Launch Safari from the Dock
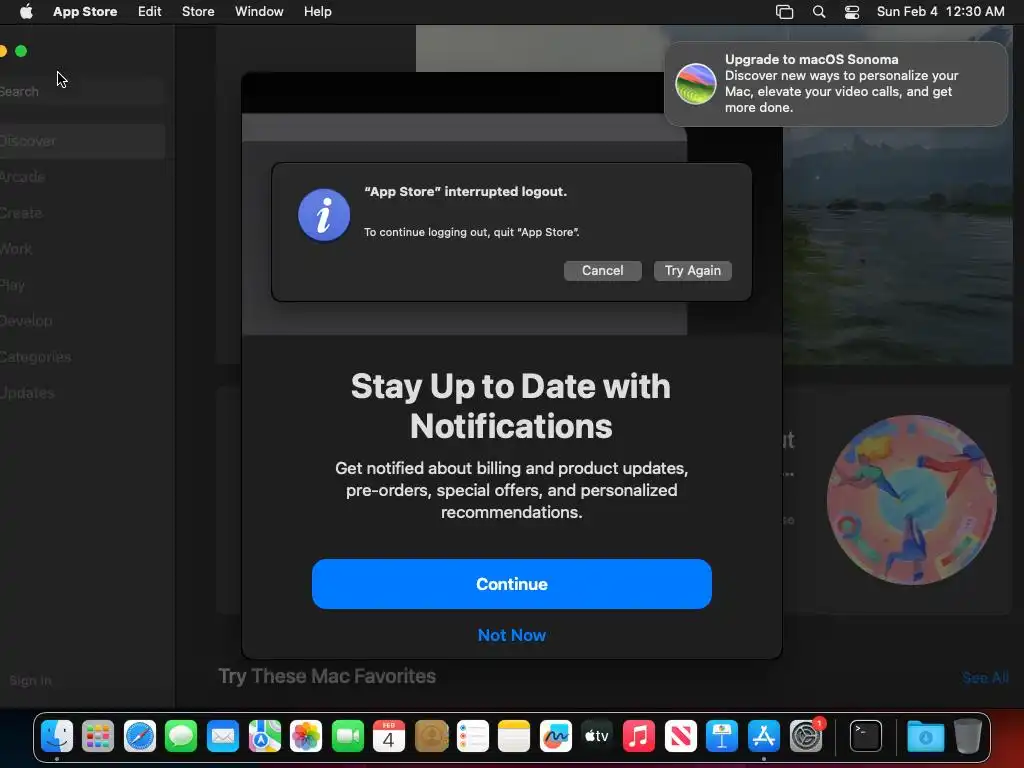The width and height of the screenshot is (1024, 768). tap(140, 737)
